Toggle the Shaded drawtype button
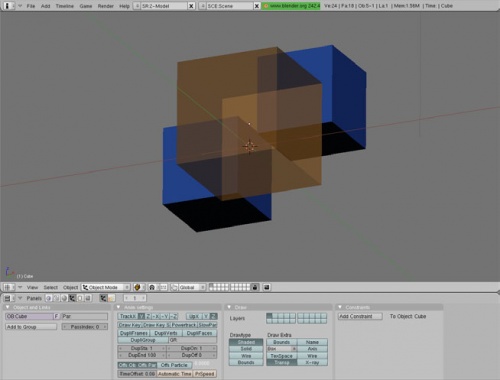This screenshot has width=500, height=380. 246,342
